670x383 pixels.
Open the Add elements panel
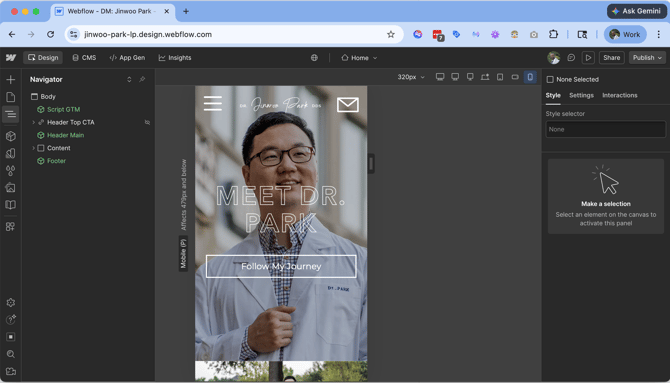click(x=11, y=80)
